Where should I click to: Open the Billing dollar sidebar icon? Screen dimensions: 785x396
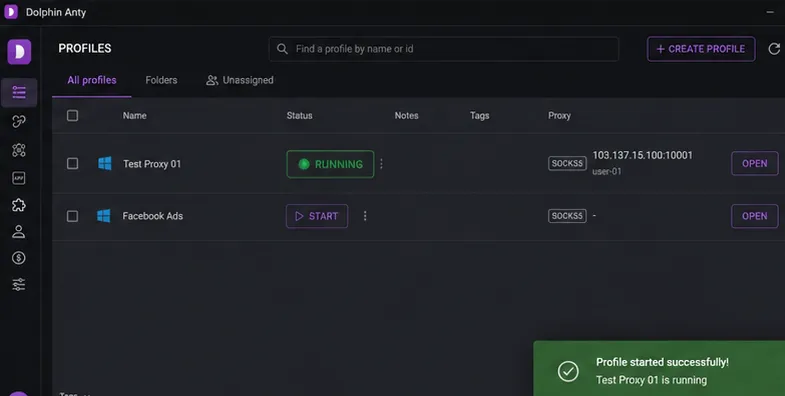[x=19, y=258]
